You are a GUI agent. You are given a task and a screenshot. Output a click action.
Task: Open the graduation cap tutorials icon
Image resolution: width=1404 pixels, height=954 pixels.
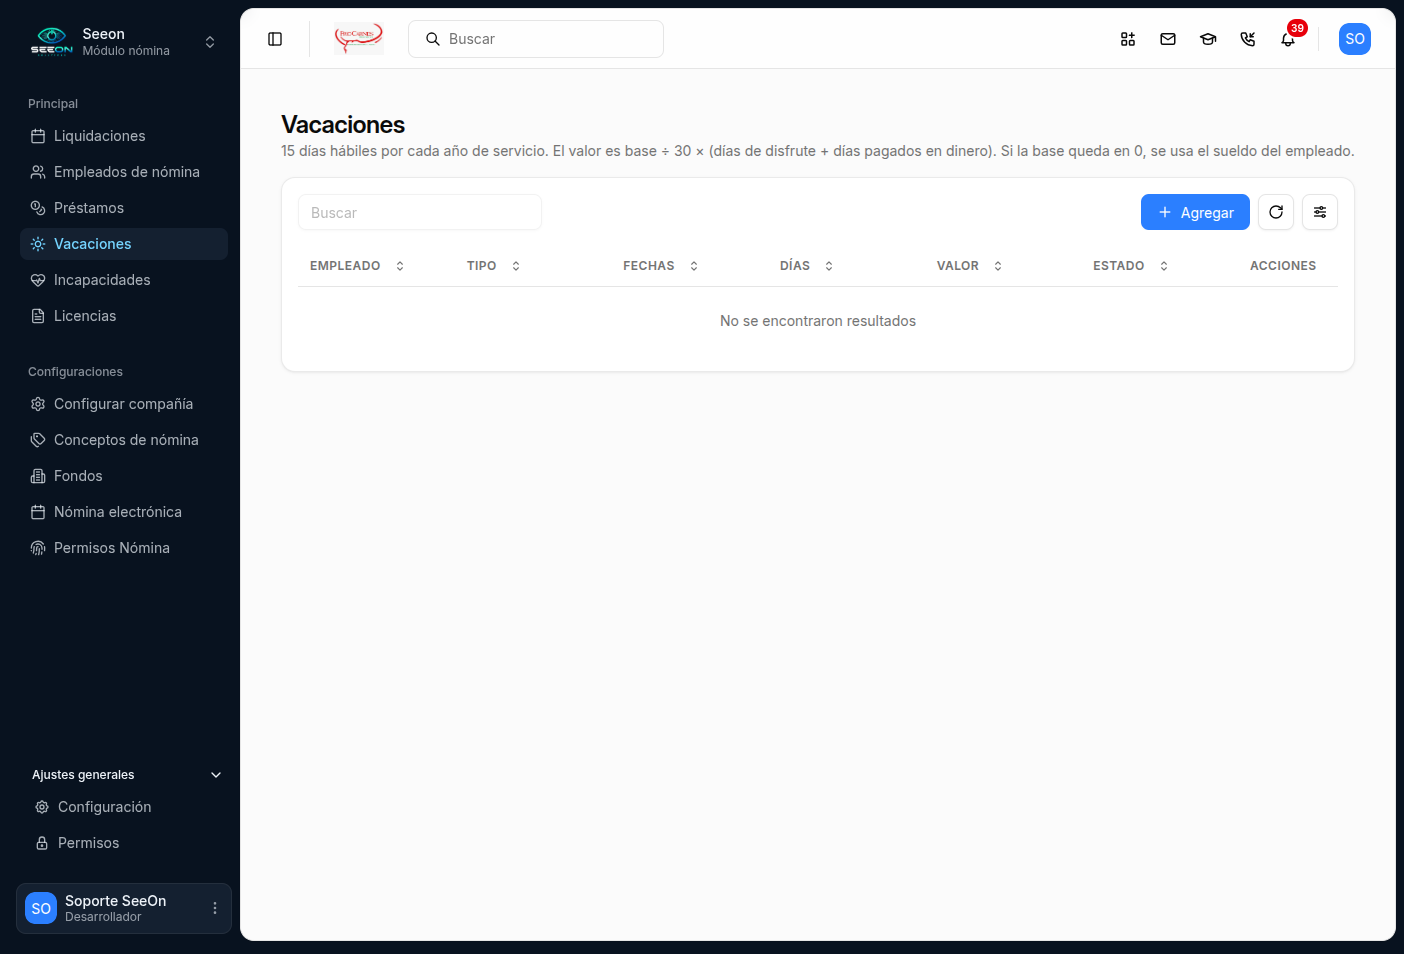(x=1208, y=39)
